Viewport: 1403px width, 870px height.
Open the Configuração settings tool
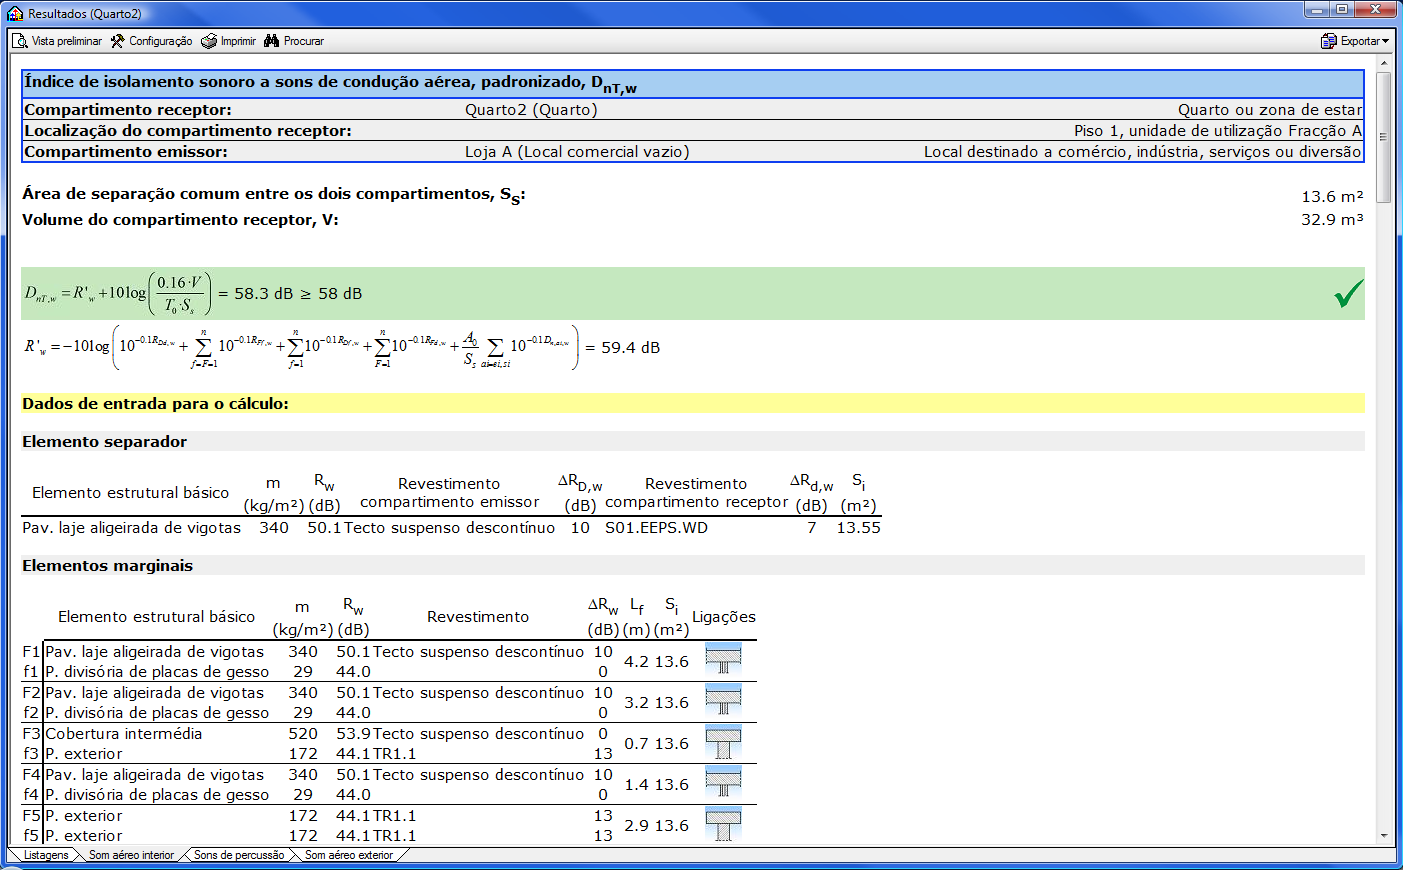(x=151, y=41)
